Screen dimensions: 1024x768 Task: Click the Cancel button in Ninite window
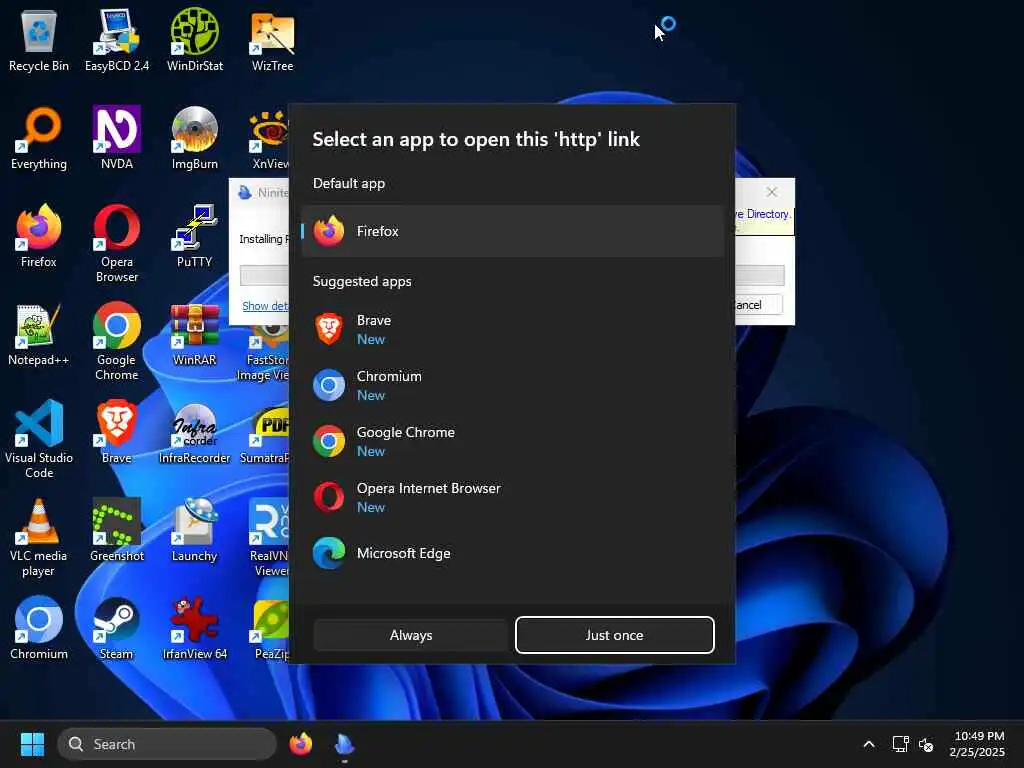click(759, 304)
